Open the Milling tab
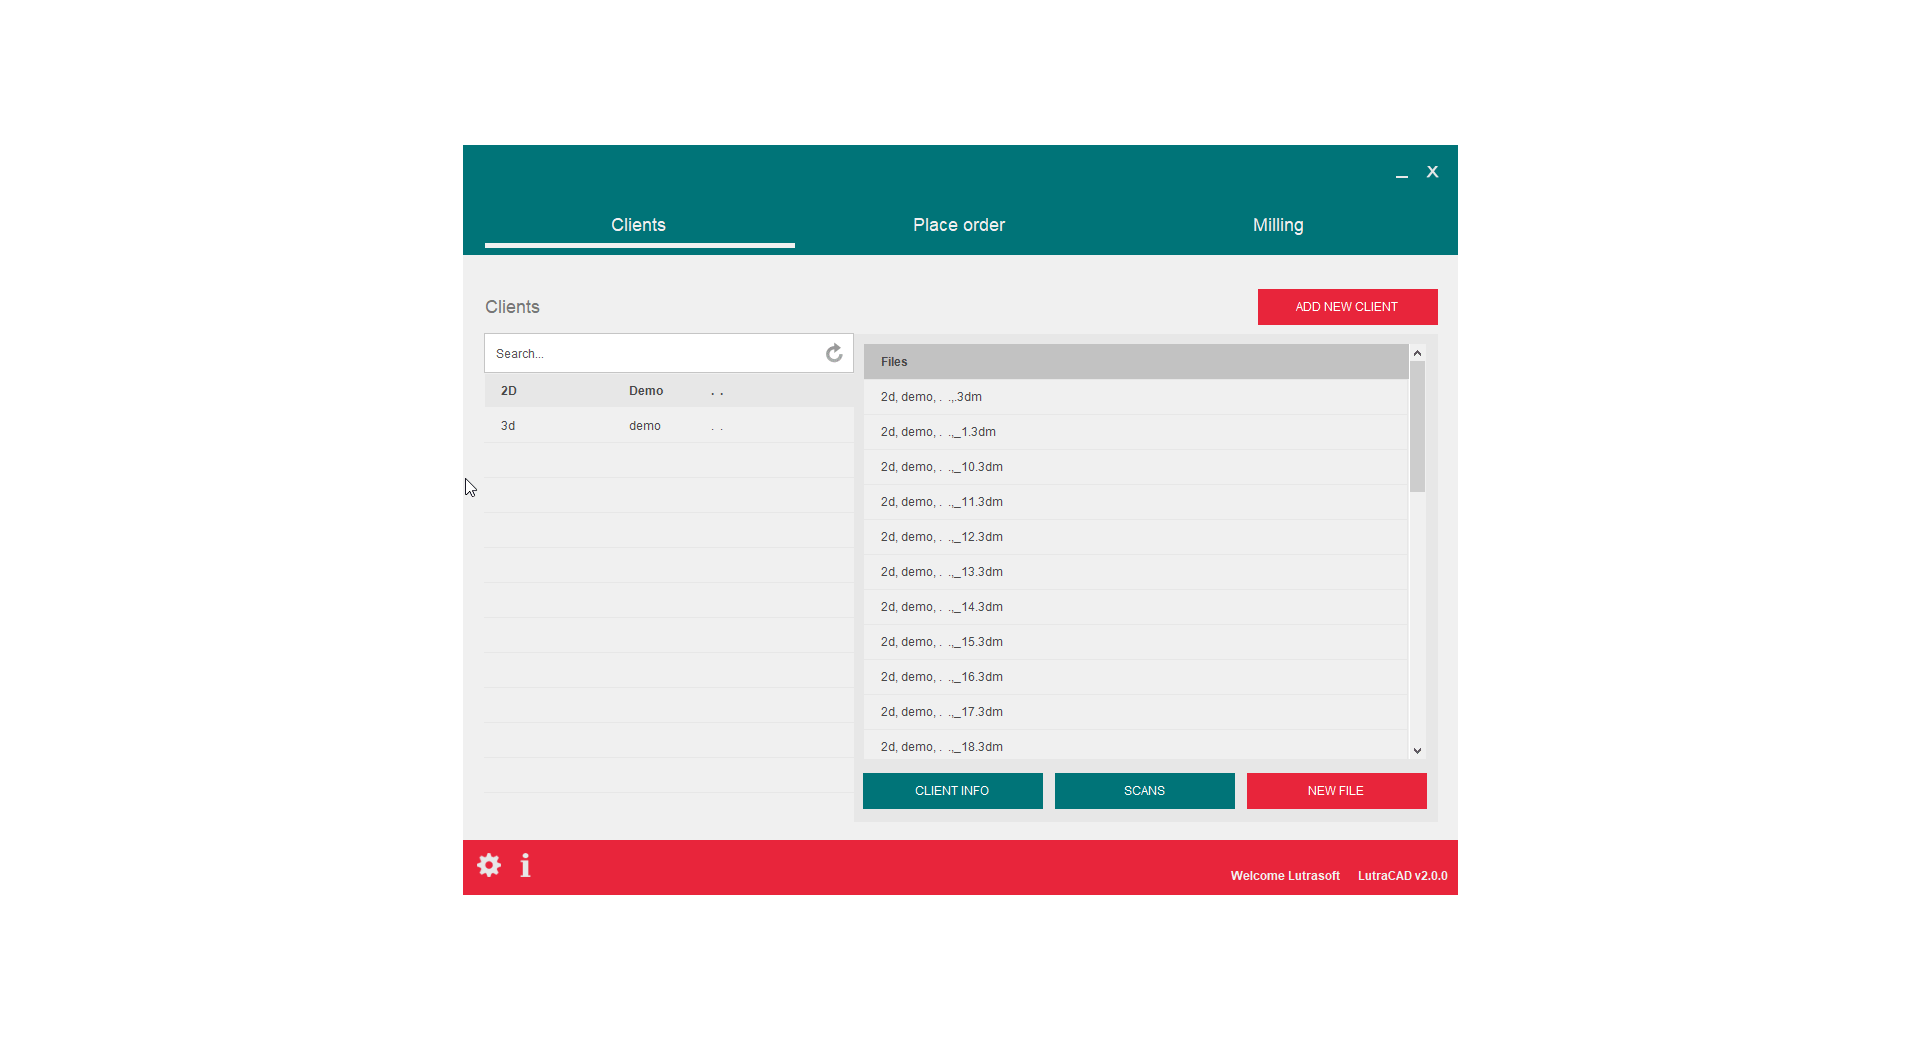 pyautogui.click(x=1277, y=225)
